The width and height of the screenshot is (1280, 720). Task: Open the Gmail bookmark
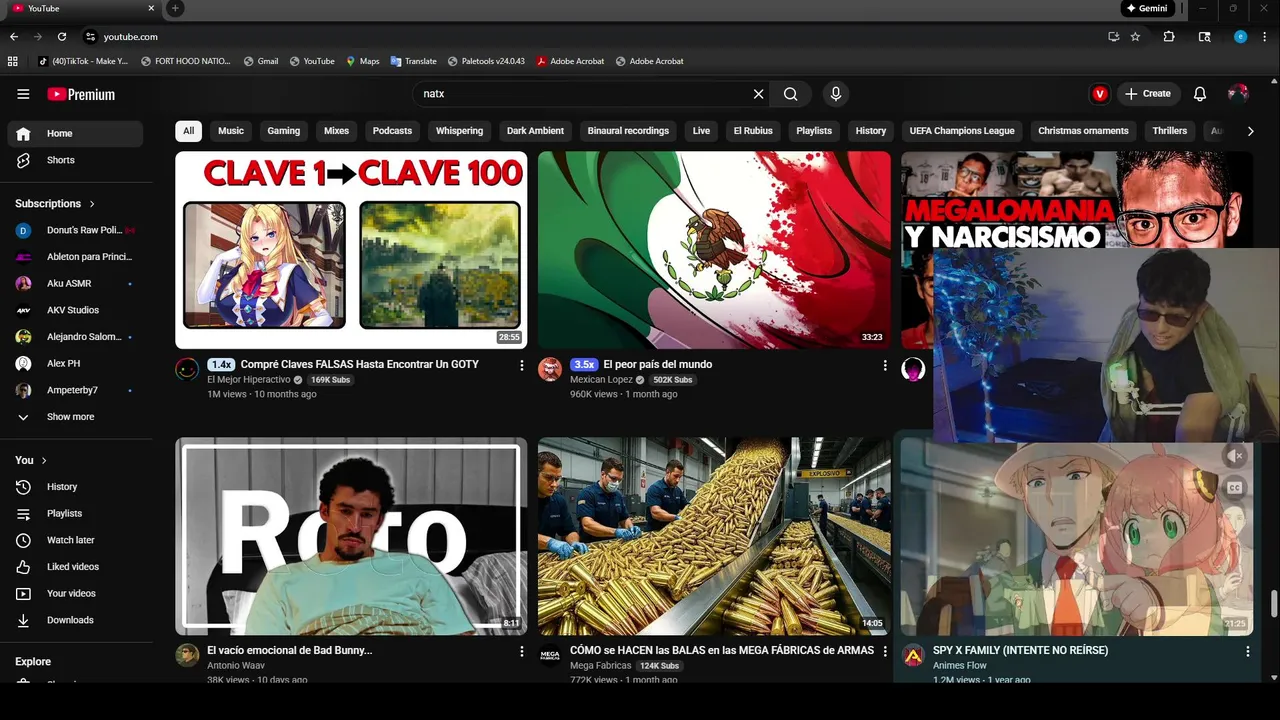[x=260, y=61]
